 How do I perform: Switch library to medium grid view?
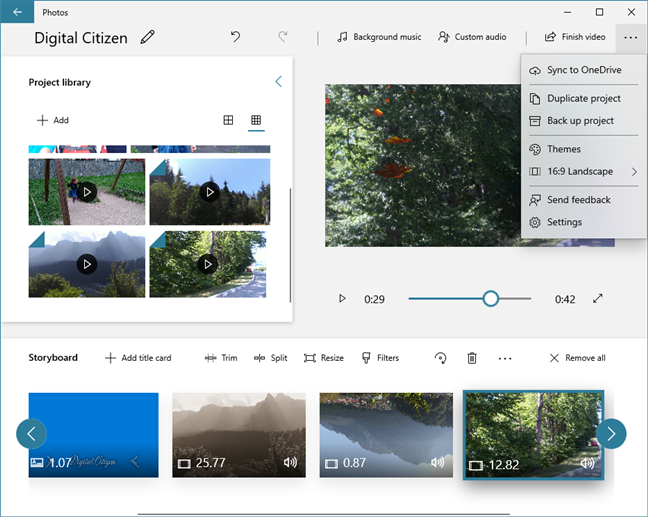pyautogui.click(x=228, y=120)
